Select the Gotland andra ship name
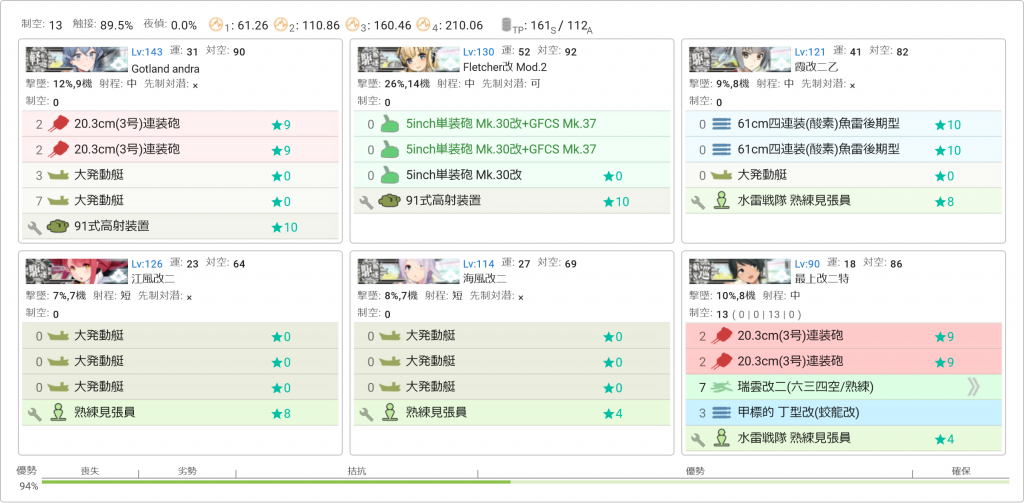The image size is (1024, 503). tap(166, 67)
